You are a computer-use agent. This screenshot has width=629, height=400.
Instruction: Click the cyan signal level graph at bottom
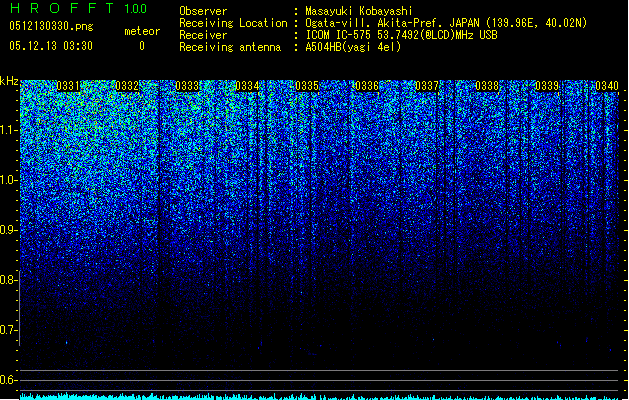(x=320, y=396)
